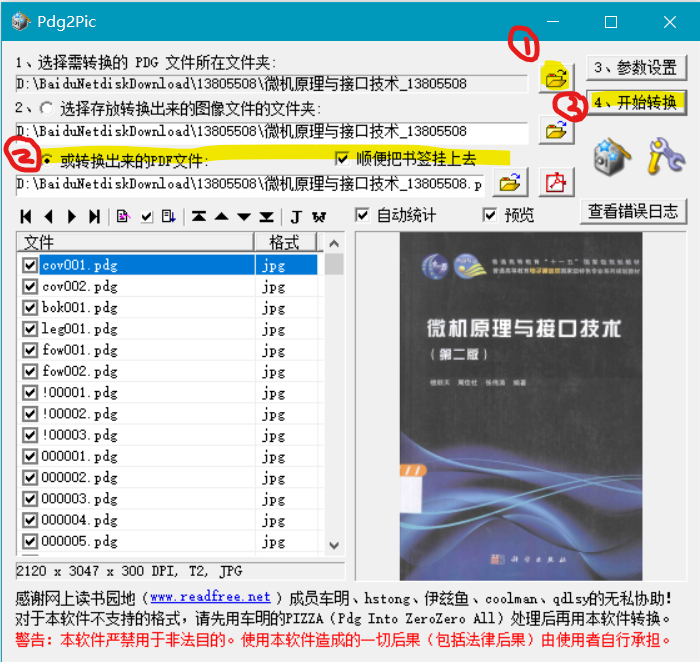Uncheck the cov002.pdg file checkbox
700x662 pixels.
point(30,286)
